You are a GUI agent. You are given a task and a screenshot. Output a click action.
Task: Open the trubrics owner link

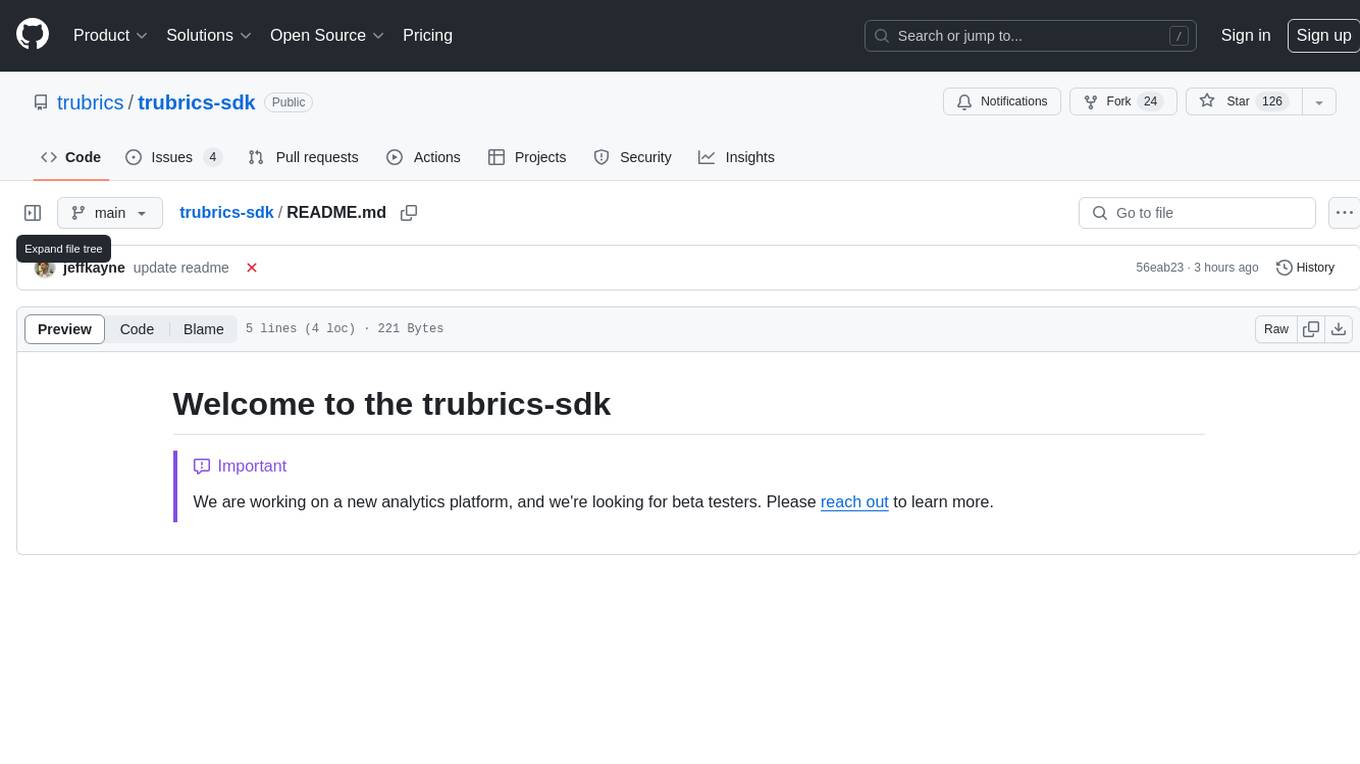tap(90, 102)
